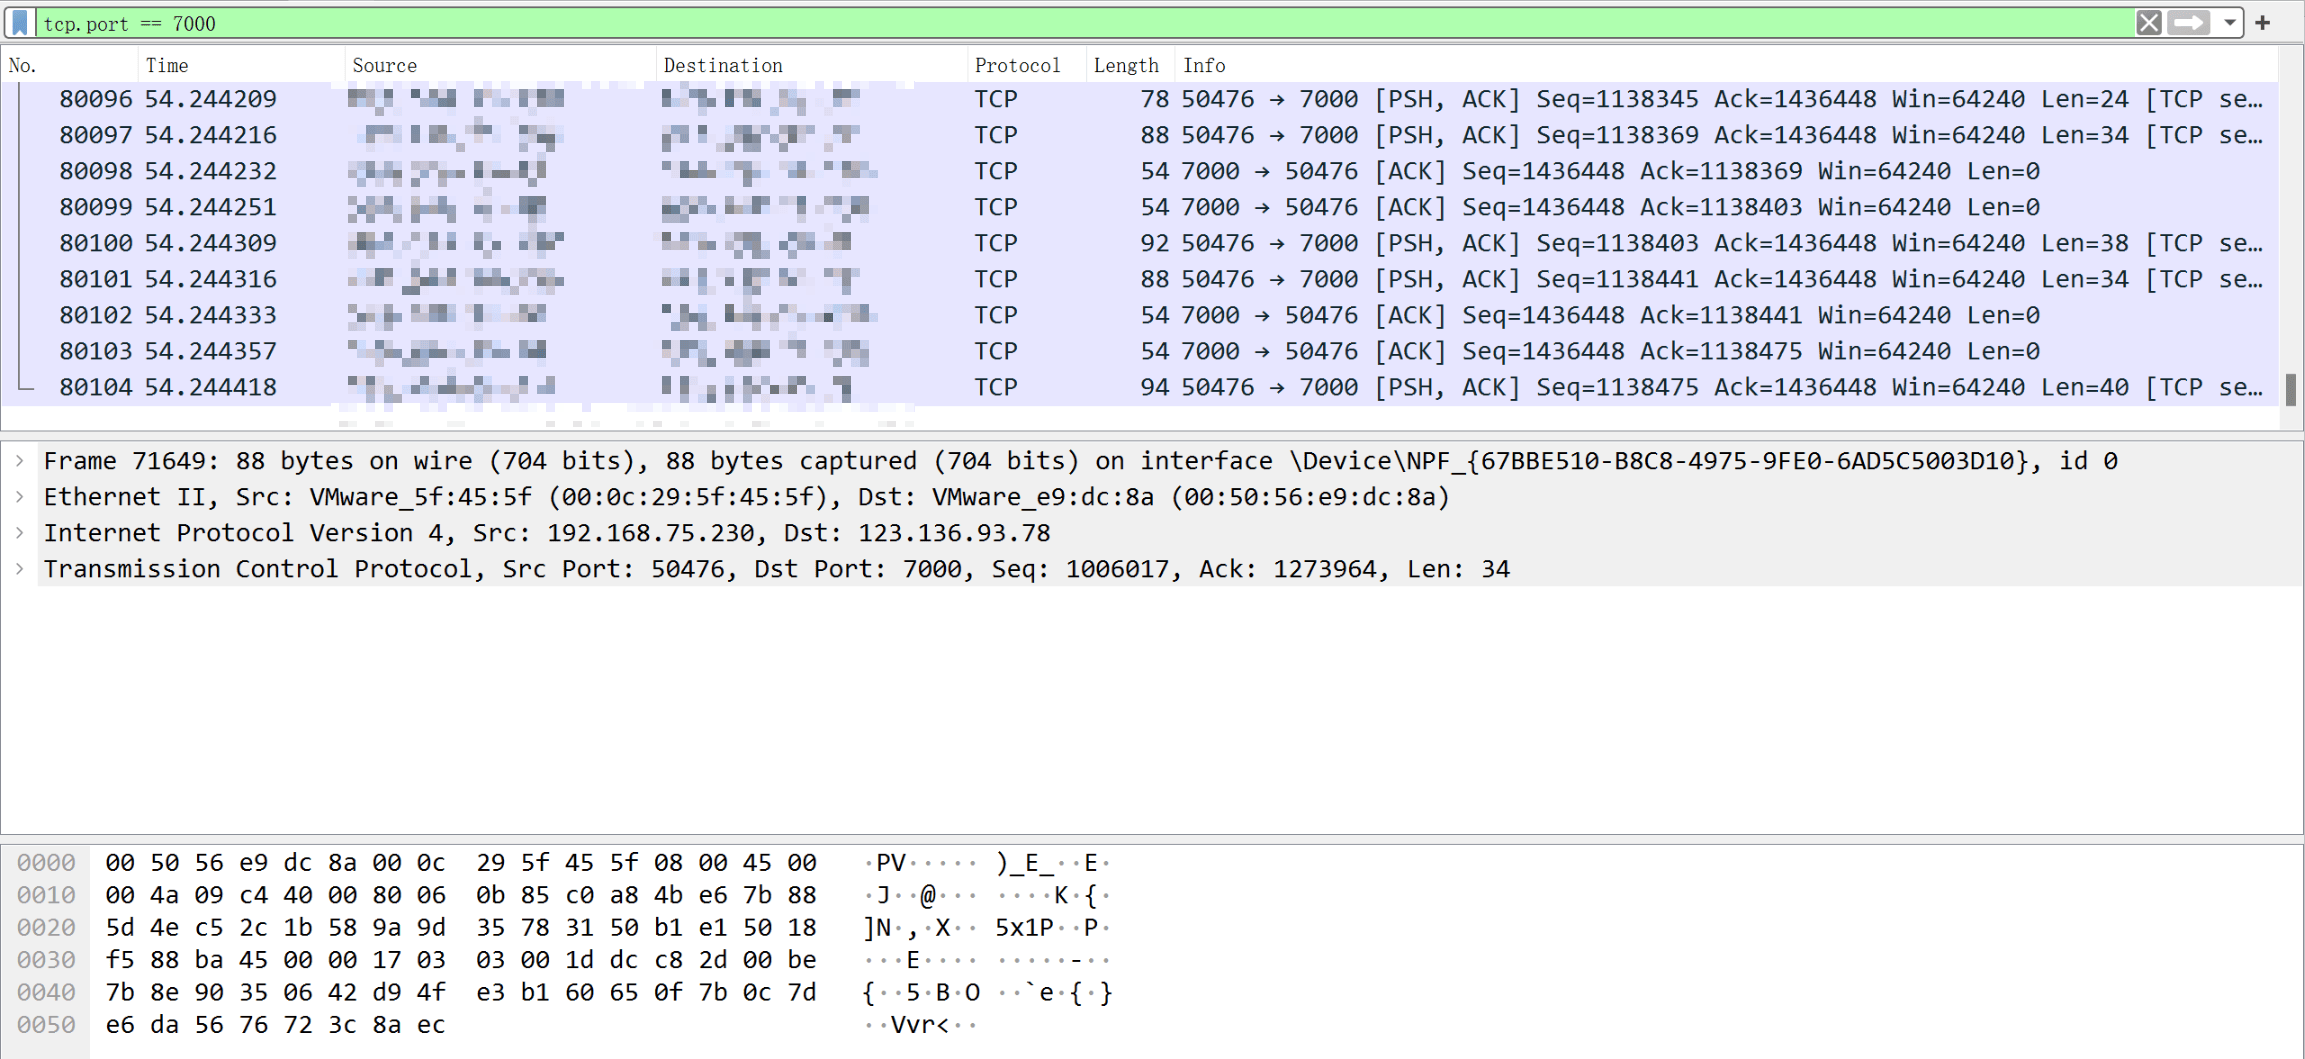Click the display filter bookmark icon
The image size is (2305, 1059).
click(x=19, y=22)
